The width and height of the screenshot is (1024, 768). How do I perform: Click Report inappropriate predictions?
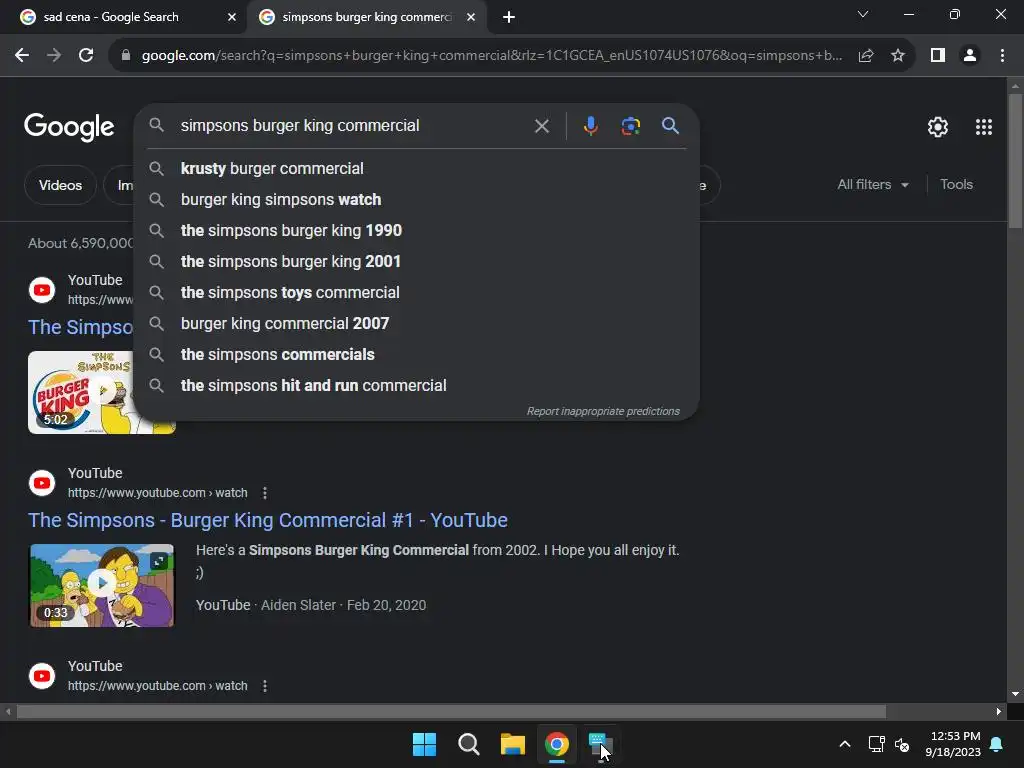(603, 411)
